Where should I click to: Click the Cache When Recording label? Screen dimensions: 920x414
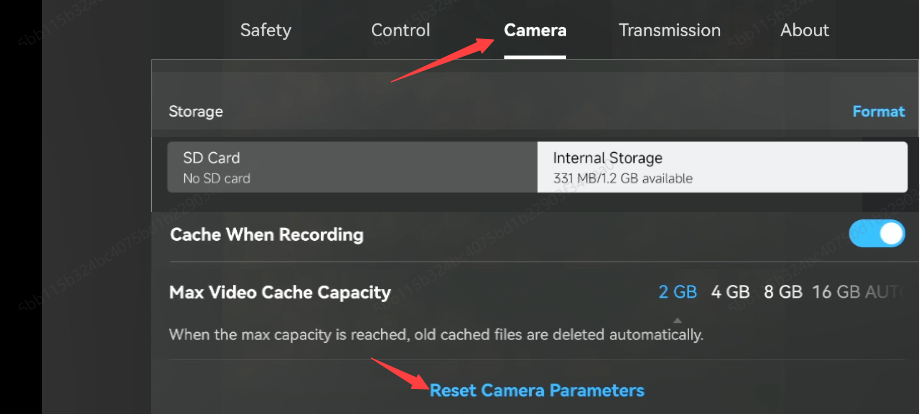coord(266,235)
